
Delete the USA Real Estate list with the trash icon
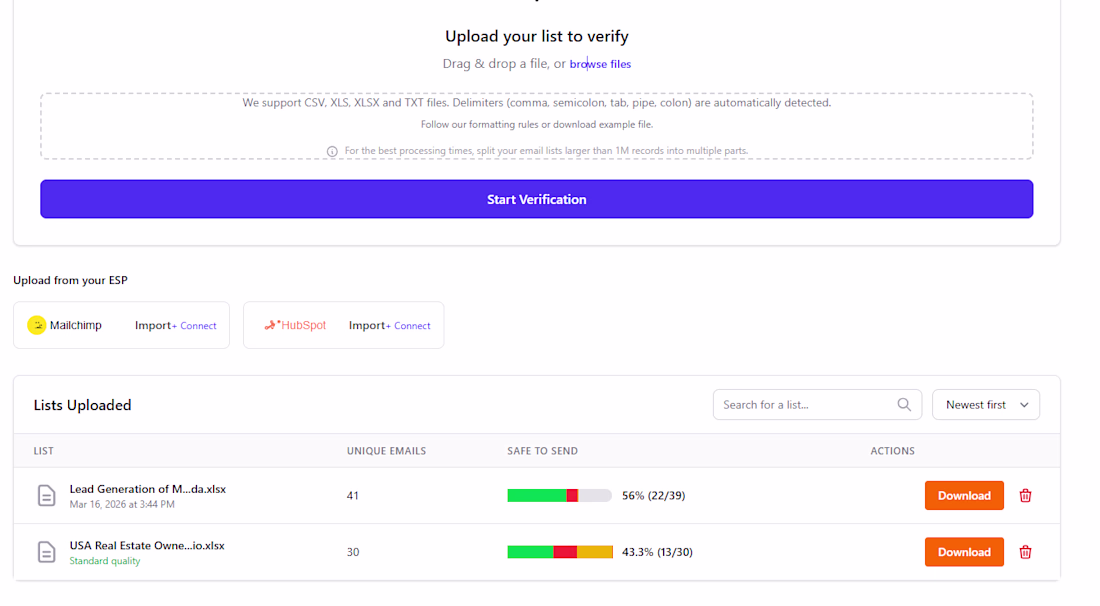(x=1025, y=552)
